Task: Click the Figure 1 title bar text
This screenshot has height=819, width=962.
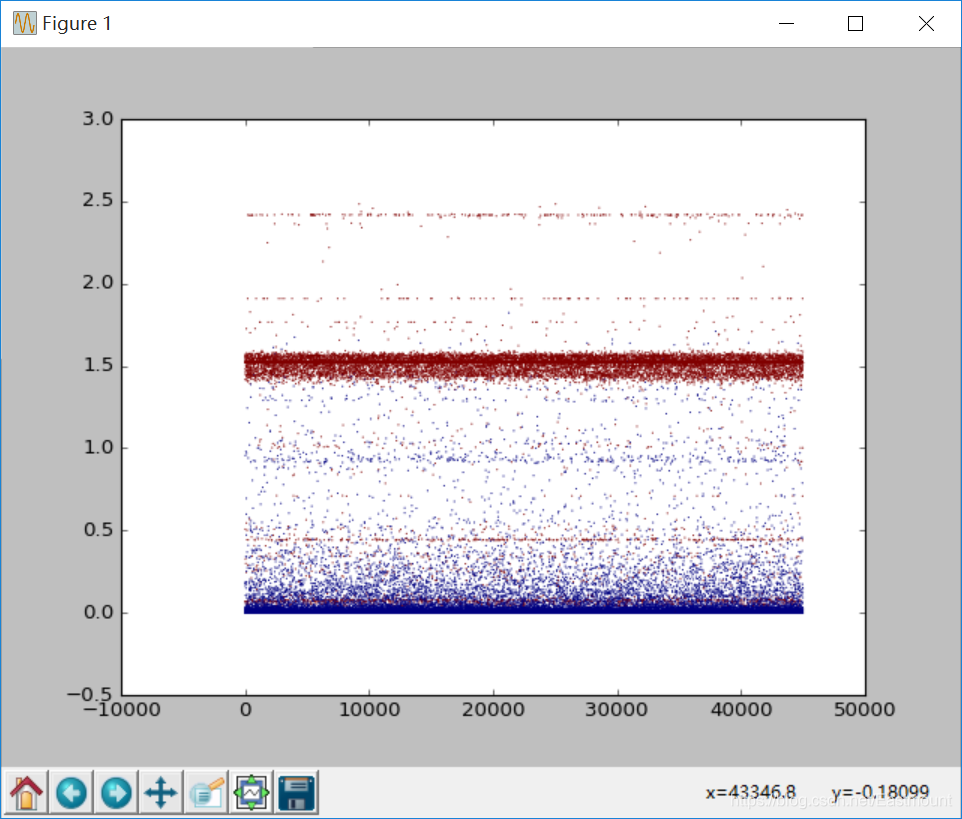Action: [x=77, y=23]
